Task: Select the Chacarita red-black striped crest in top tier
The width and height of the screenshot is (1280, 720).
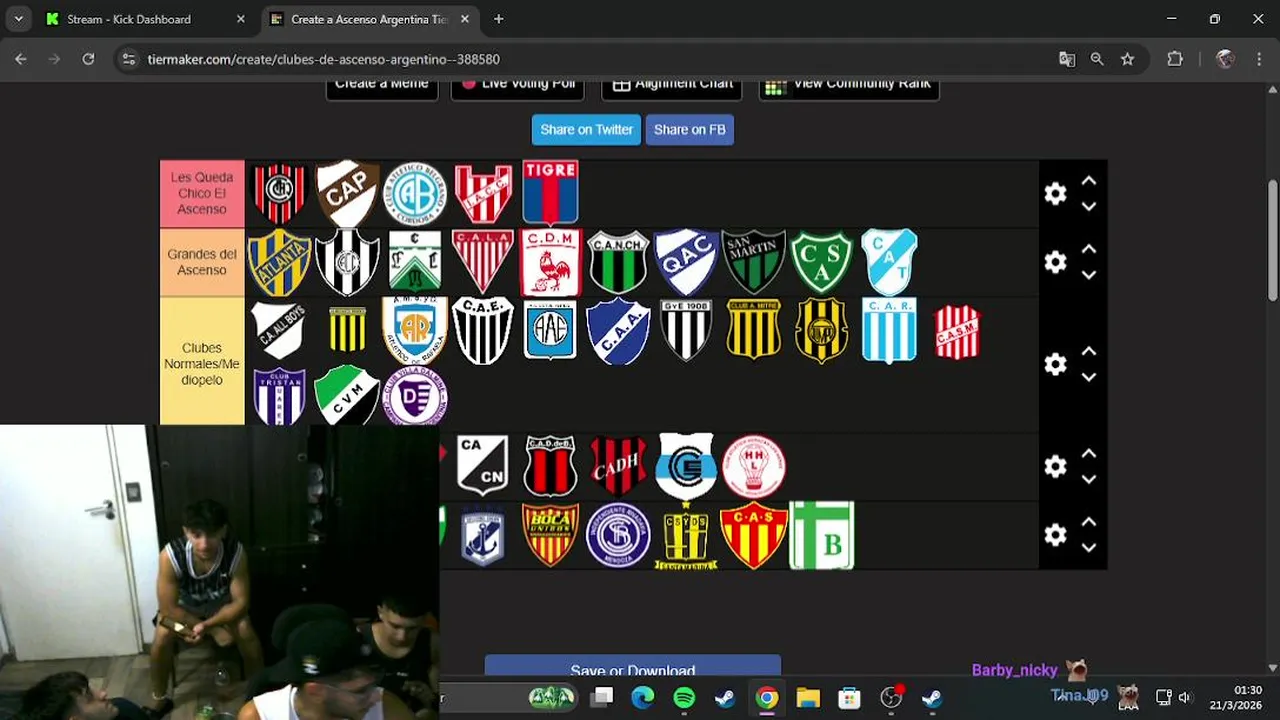Action: tap(279, 193)
